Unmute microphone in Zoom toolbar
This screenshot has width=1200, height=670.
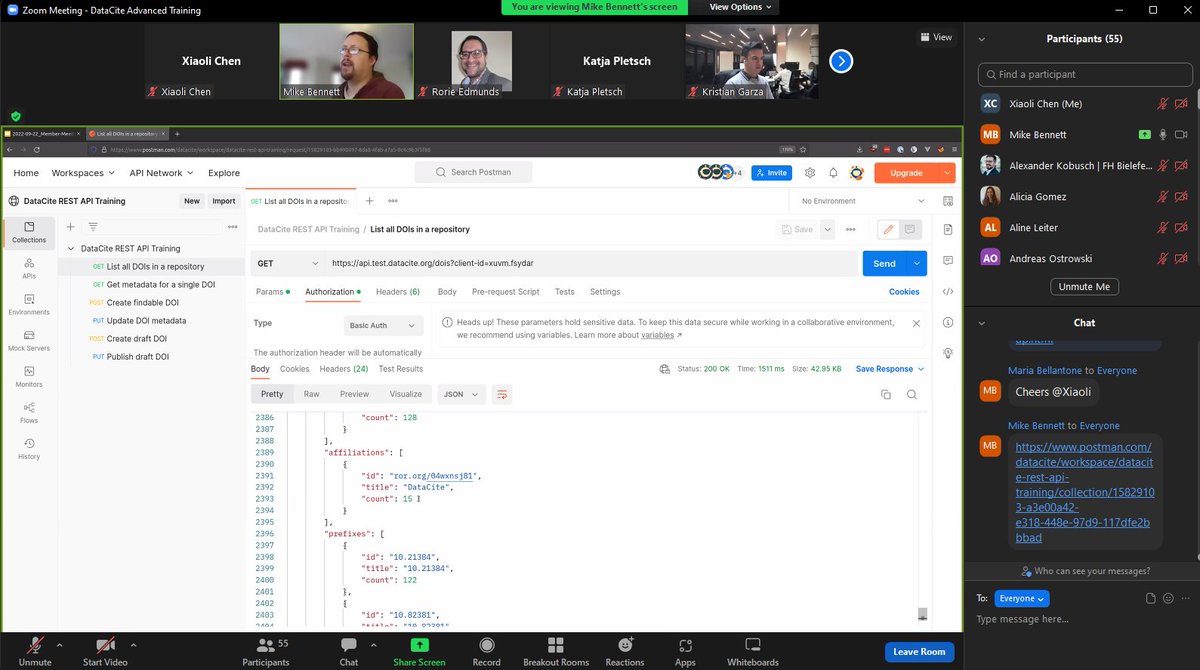[x=35, y=650]
